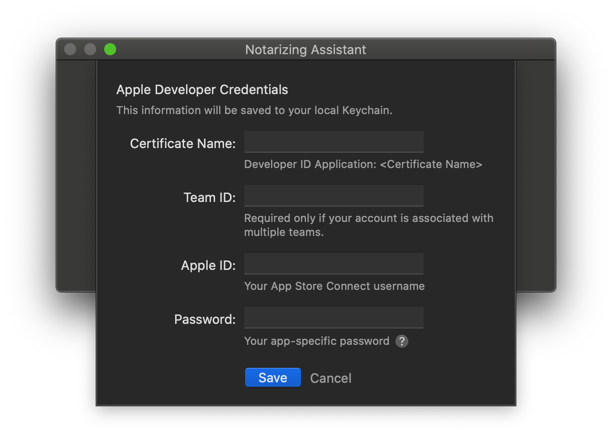Viewport: 612px width, 433px height.
Task: Click into the Password field
Action: coord(334,318)
